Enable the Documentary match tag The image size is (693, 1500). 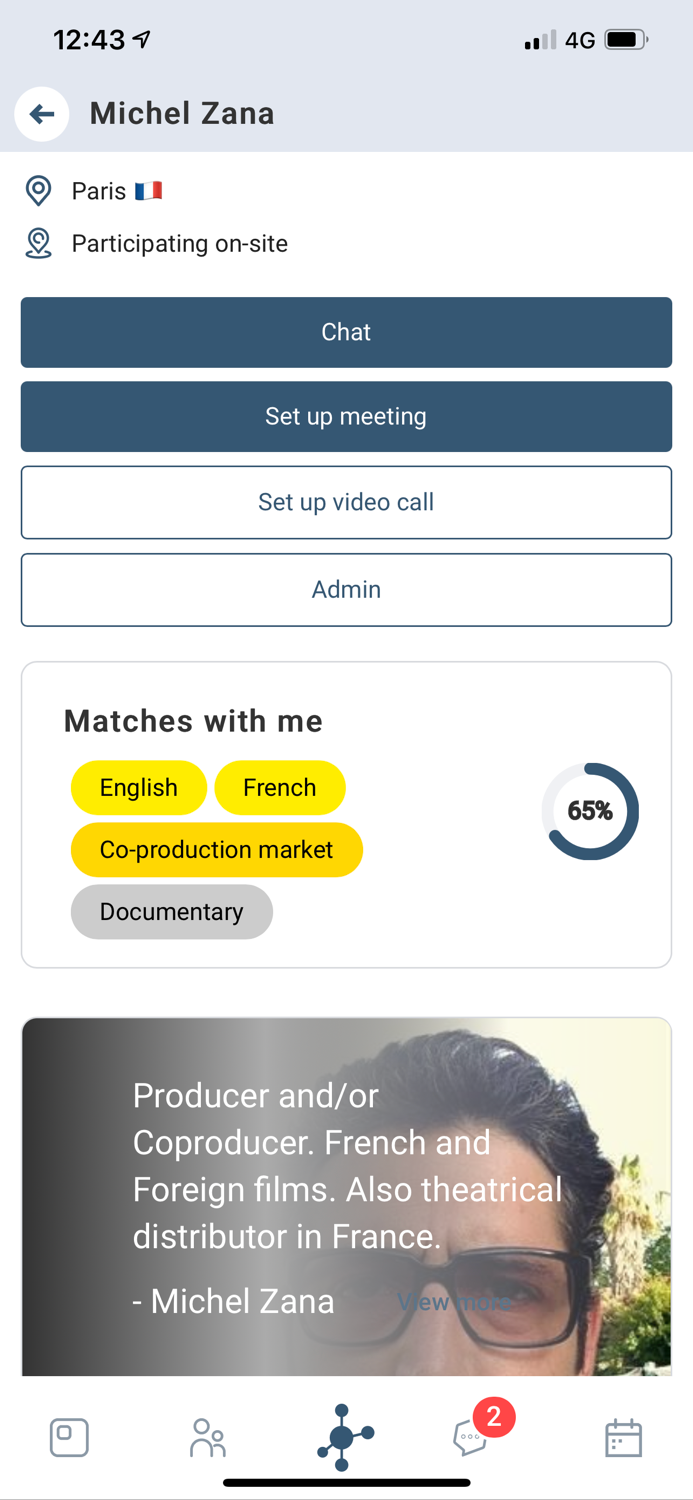tap(171, 911)
